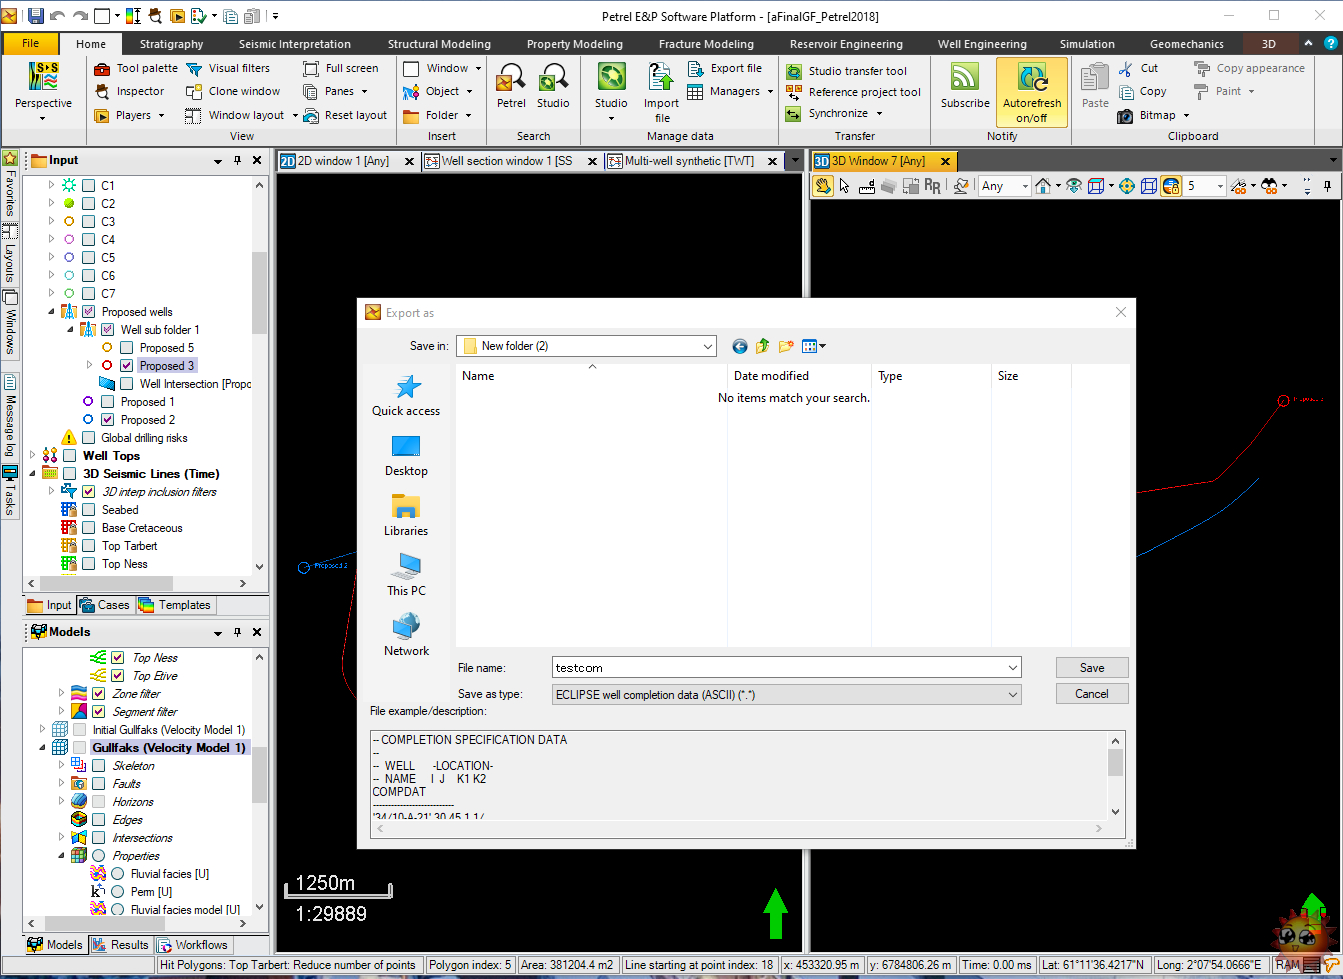Viewport: 1343px width, 979px height.
Task: Open Reference project tool
Action: 853,92
